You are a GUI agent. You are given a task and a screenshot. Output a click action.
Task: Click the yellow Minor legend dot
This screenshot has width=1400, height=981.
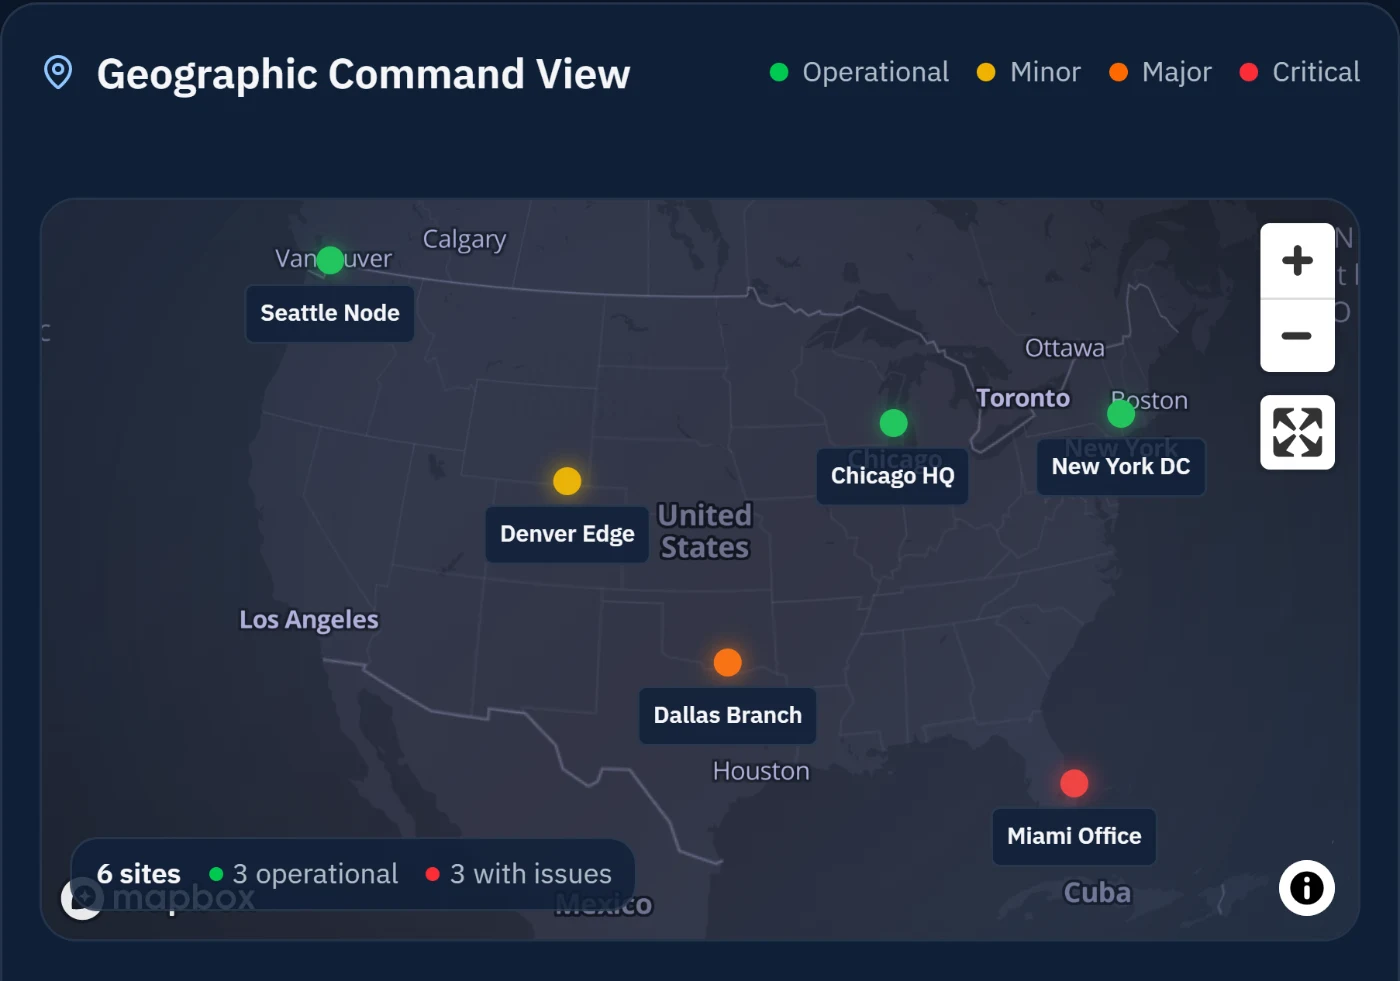(x=986, y=72)
